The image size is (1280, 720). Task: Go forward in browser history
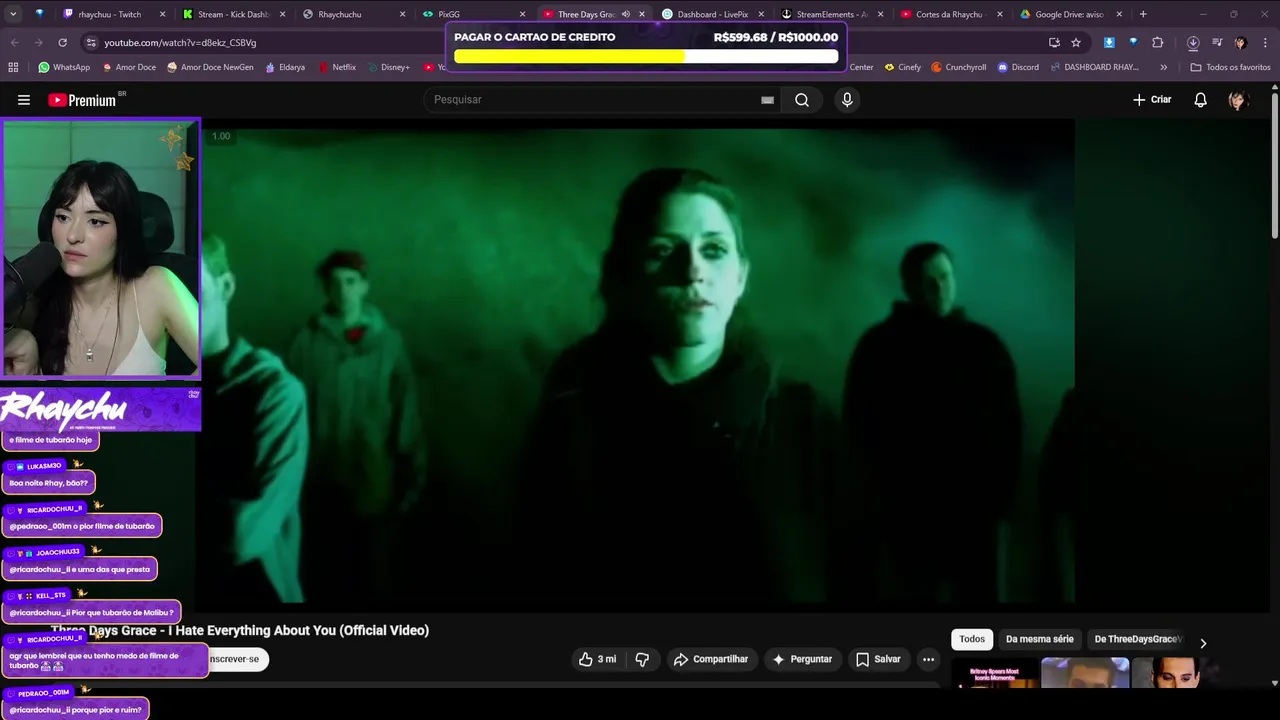tap(38, 43)
